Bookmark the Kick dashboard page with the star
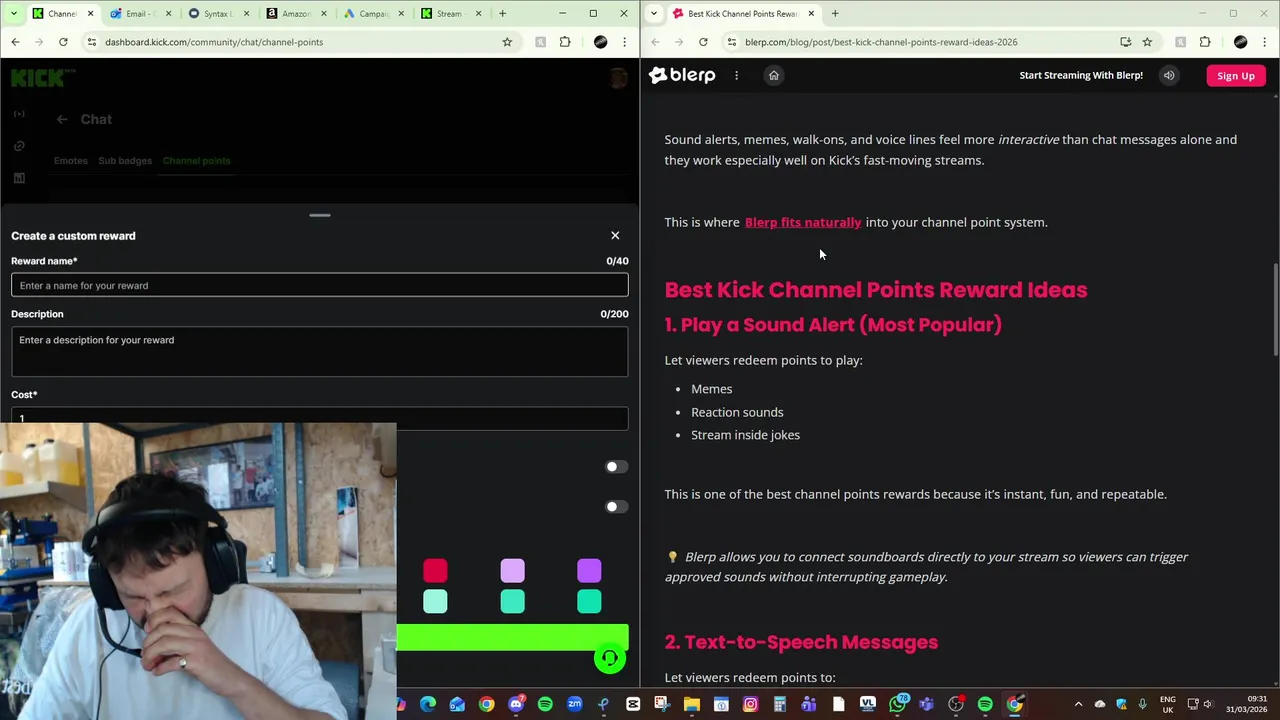 [507, 42]
